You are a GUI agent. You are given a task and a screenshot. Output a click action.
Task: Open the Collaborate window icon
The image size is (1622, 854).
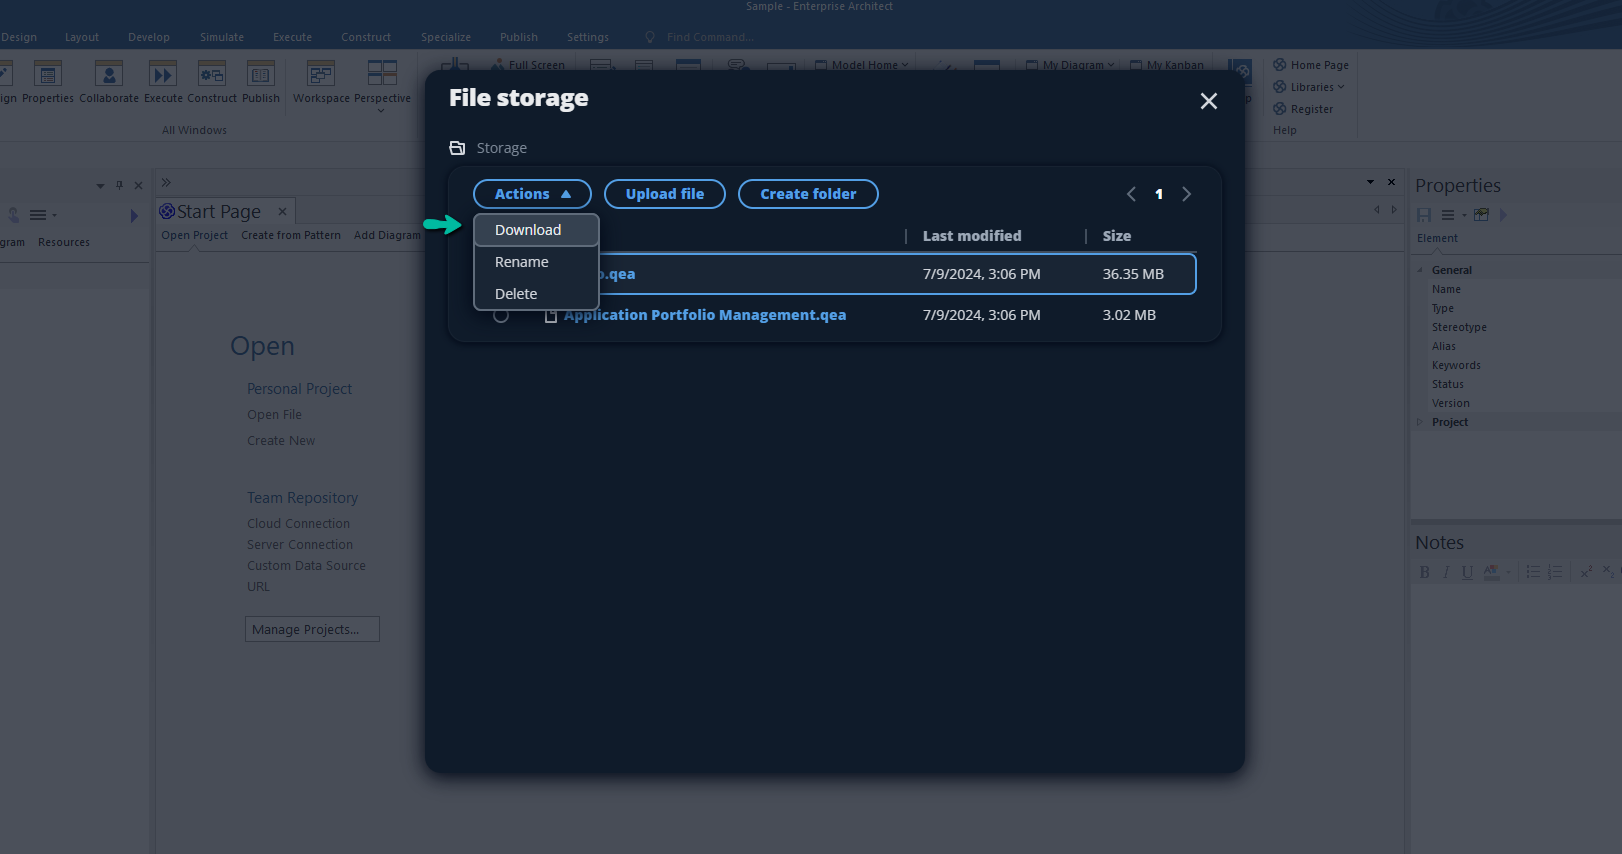point(109,81)
